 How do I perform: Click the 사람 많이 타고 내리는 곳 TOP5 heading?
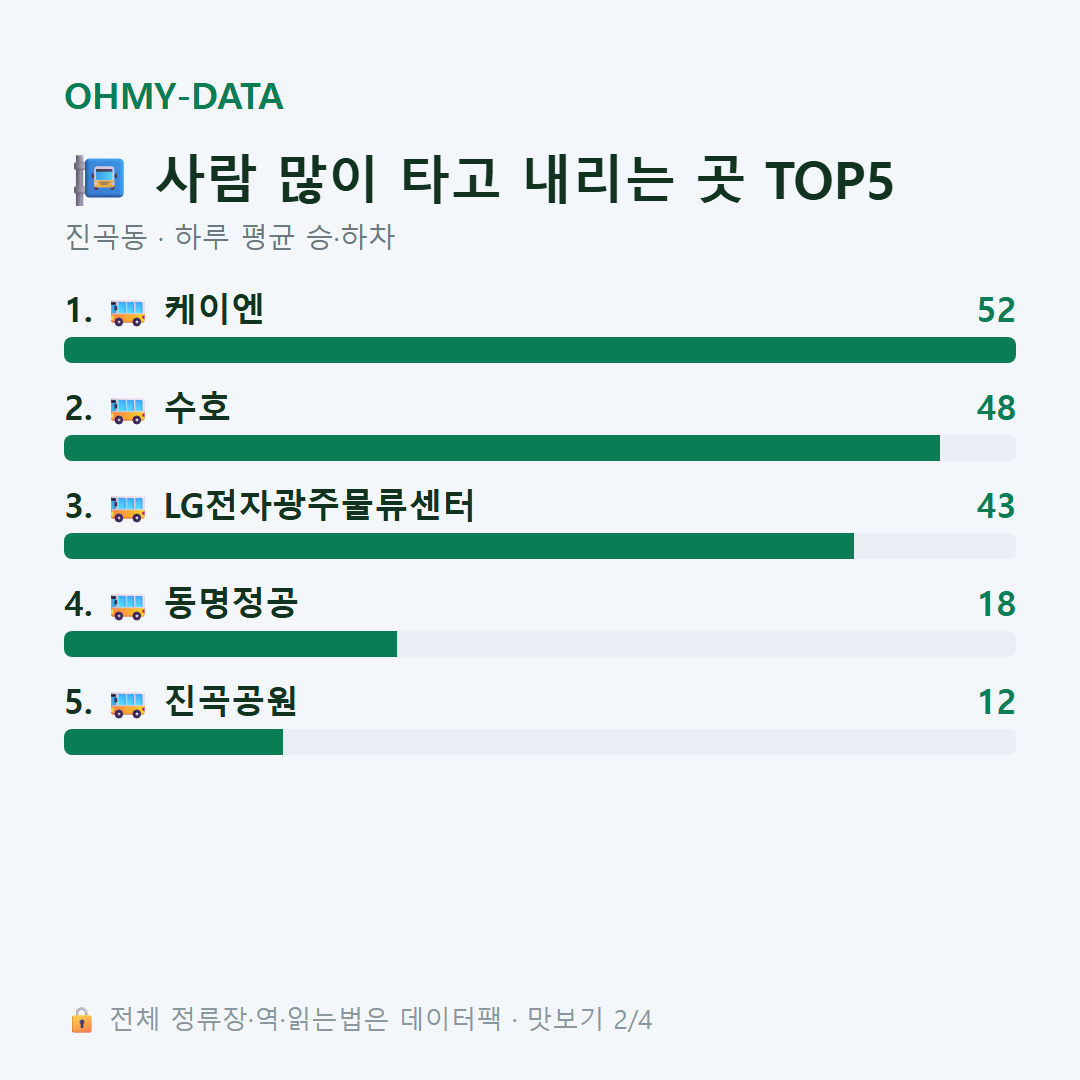click(x=524, y=180)
